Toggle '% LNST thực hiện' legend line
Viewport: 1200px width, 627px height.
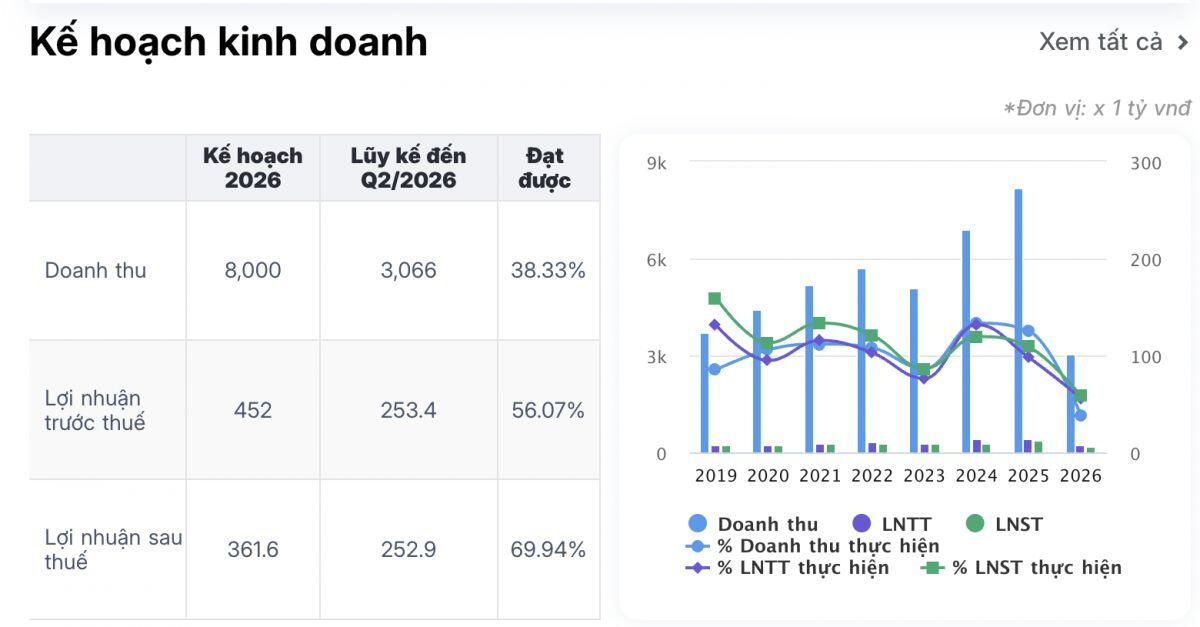(x=1021, y=568)
